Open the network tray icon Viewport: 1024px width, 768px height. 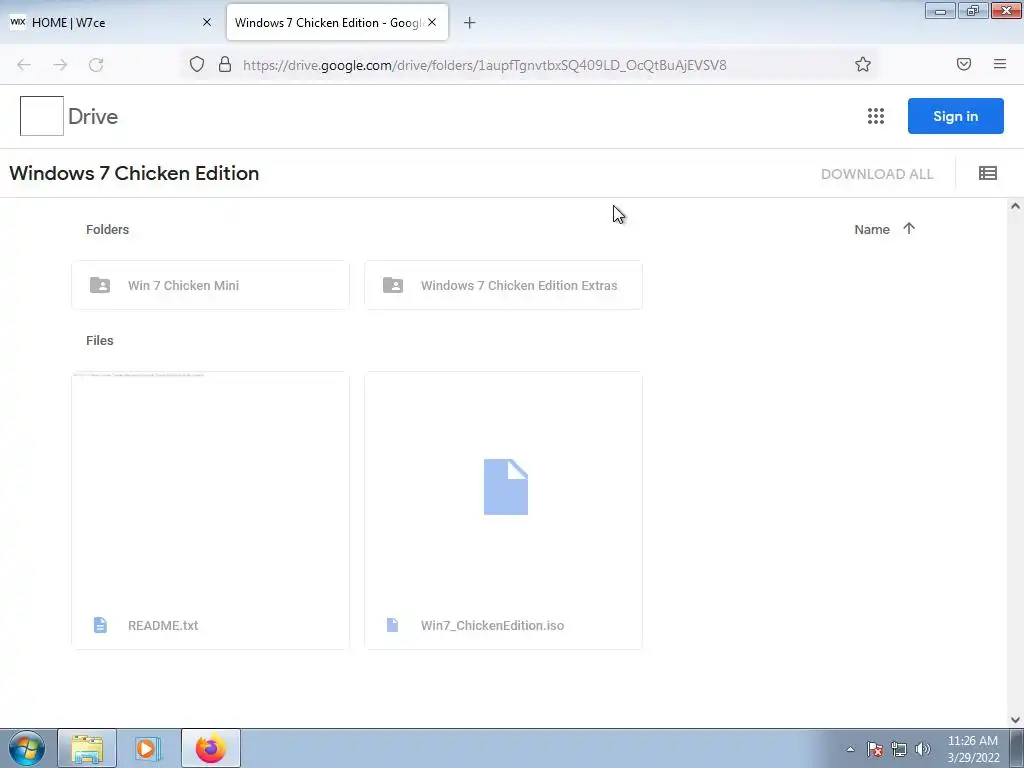(899, 749)
